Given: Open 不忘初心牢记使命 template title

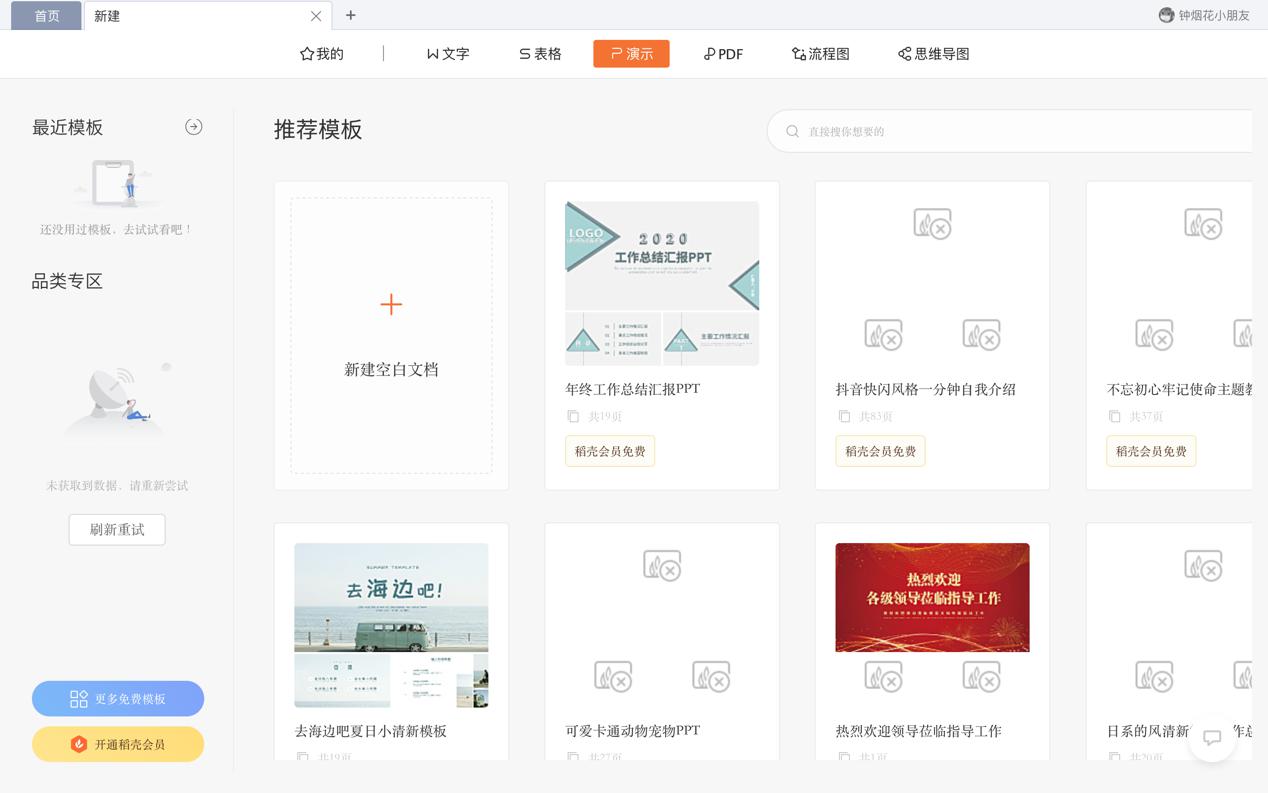Looking at the screenshot, I should click(1180, 389).
